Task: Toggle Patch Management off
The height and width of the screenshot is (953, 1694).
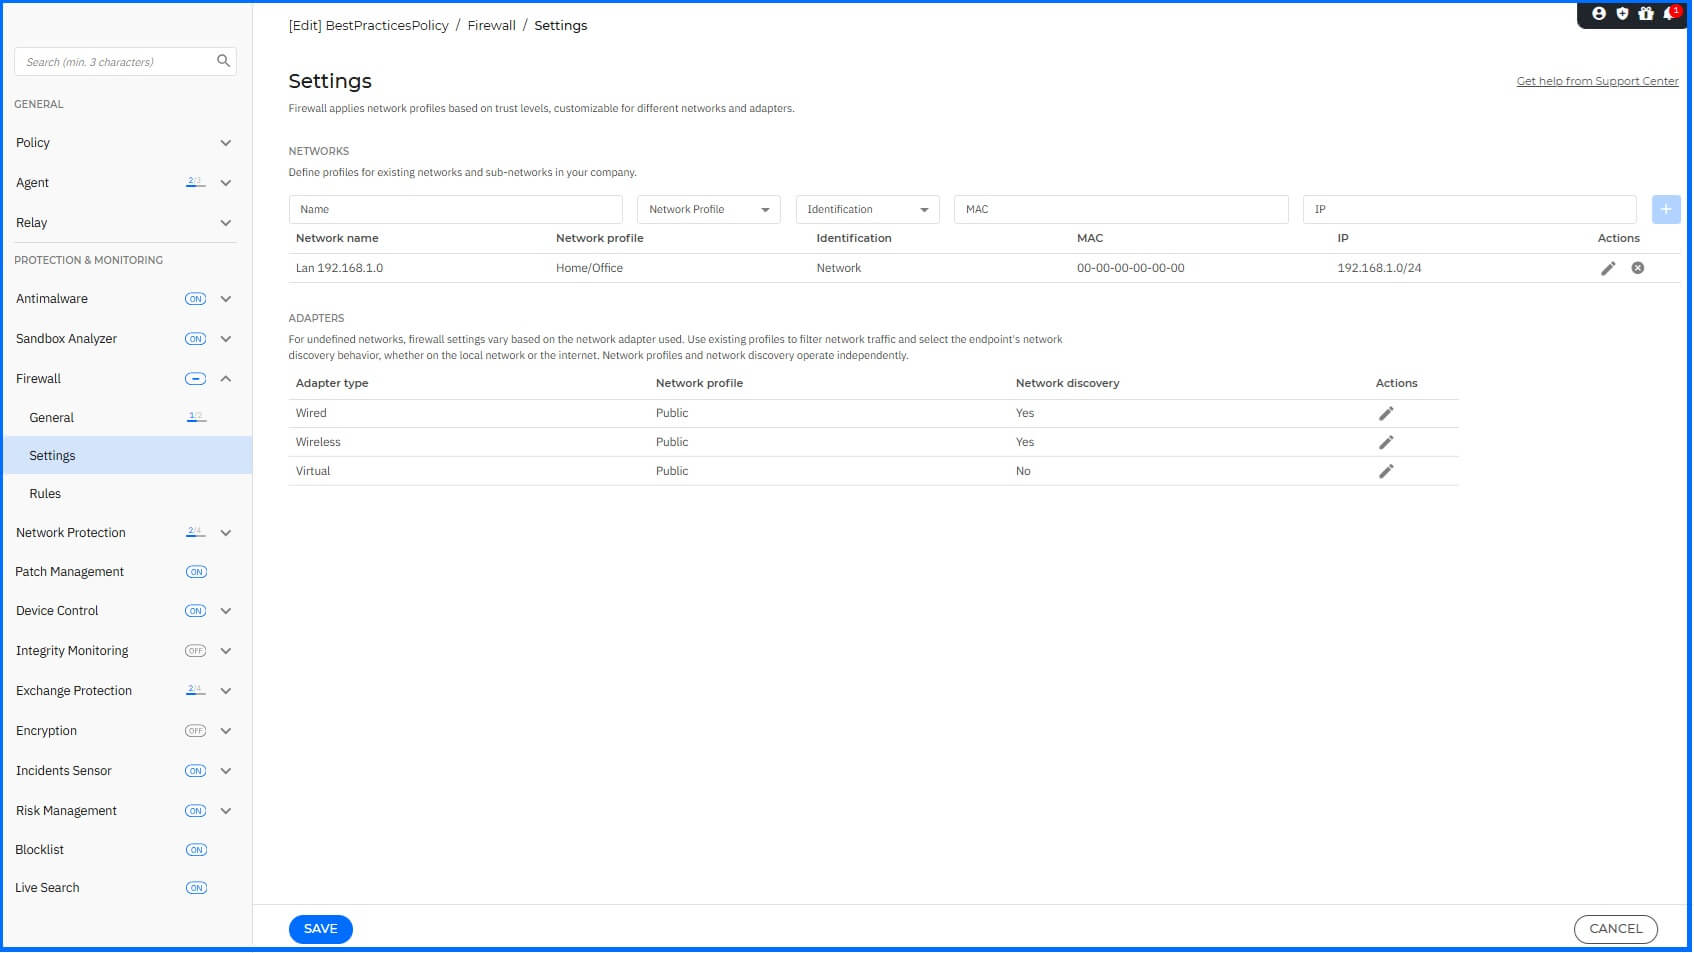Action: coord(196,571)
